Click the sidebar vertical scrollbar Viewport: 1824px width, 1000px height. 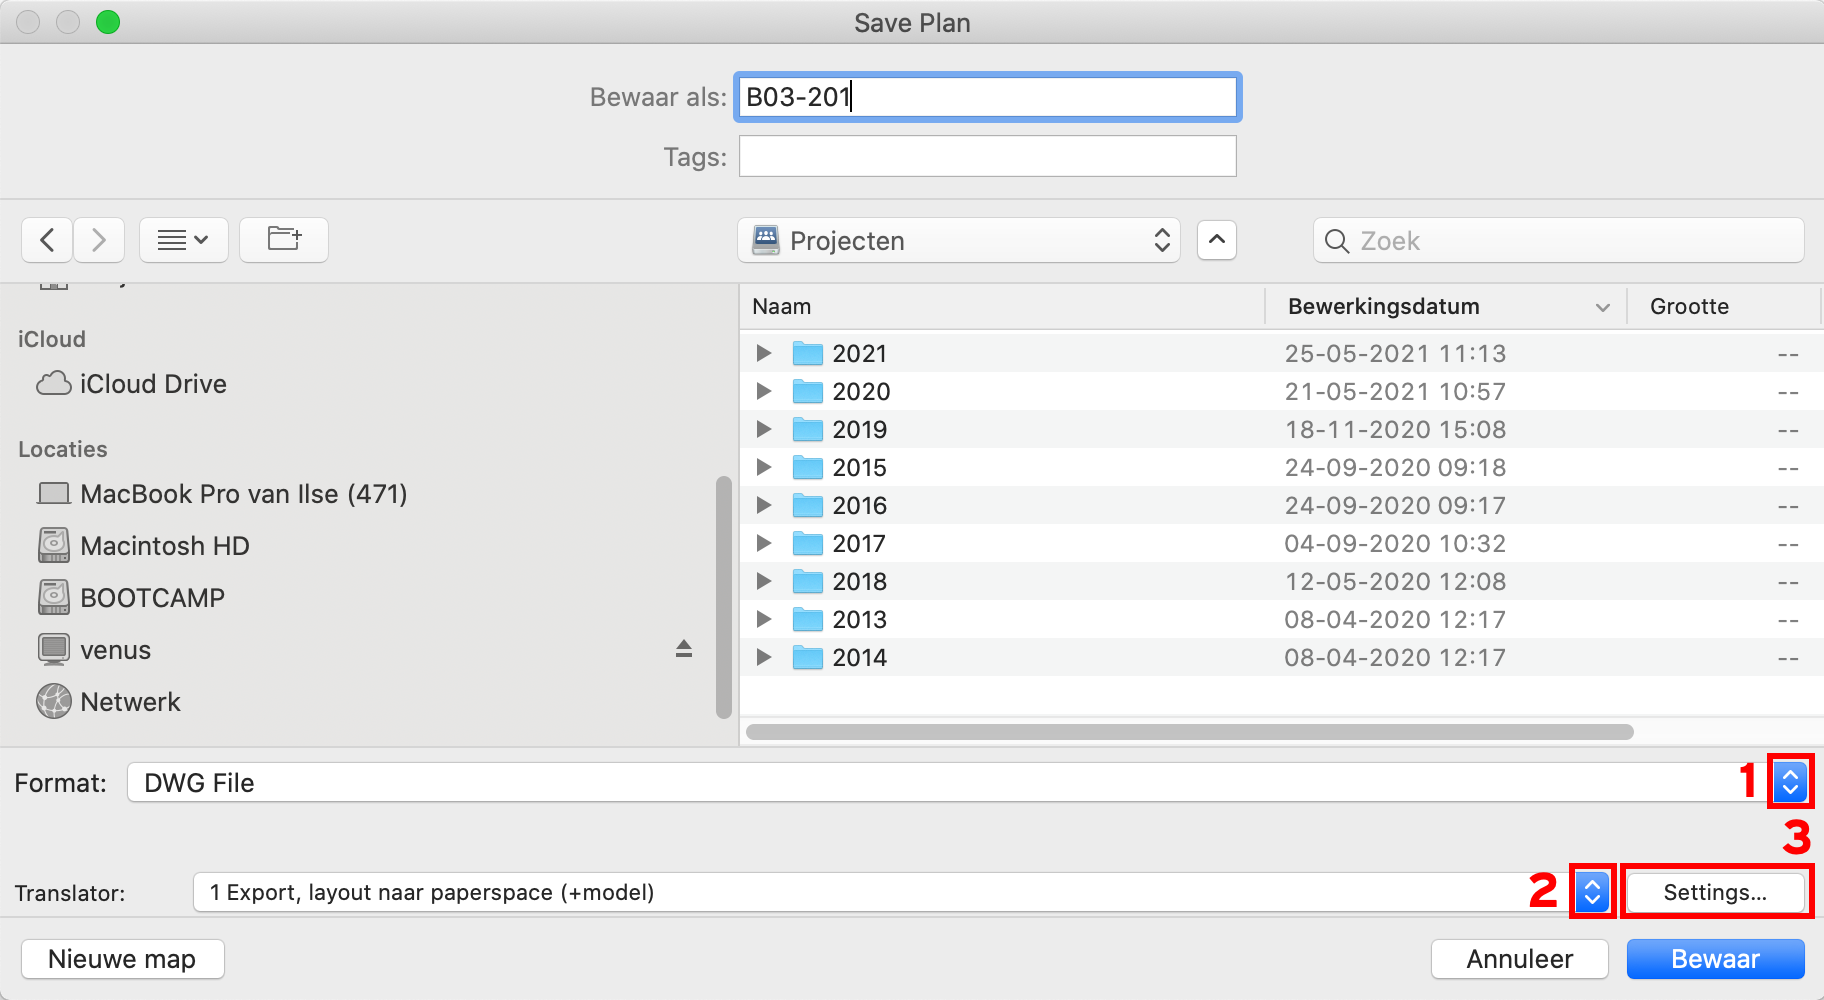tap(724, 597)
